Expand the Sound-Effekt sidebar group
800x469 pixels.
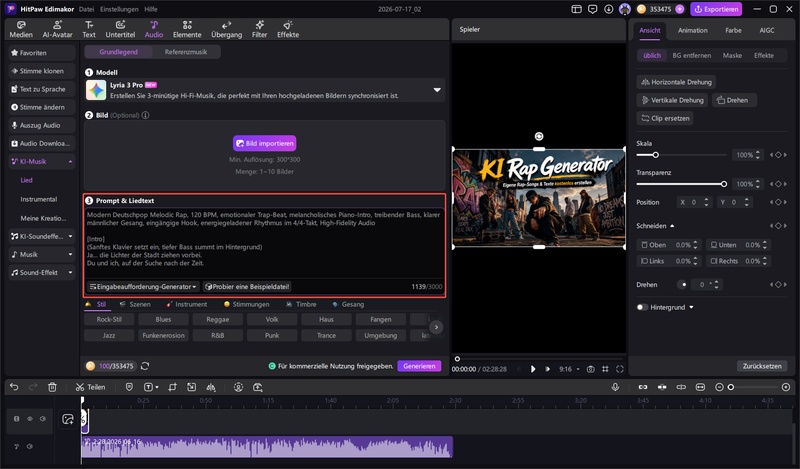pos(70,273)
